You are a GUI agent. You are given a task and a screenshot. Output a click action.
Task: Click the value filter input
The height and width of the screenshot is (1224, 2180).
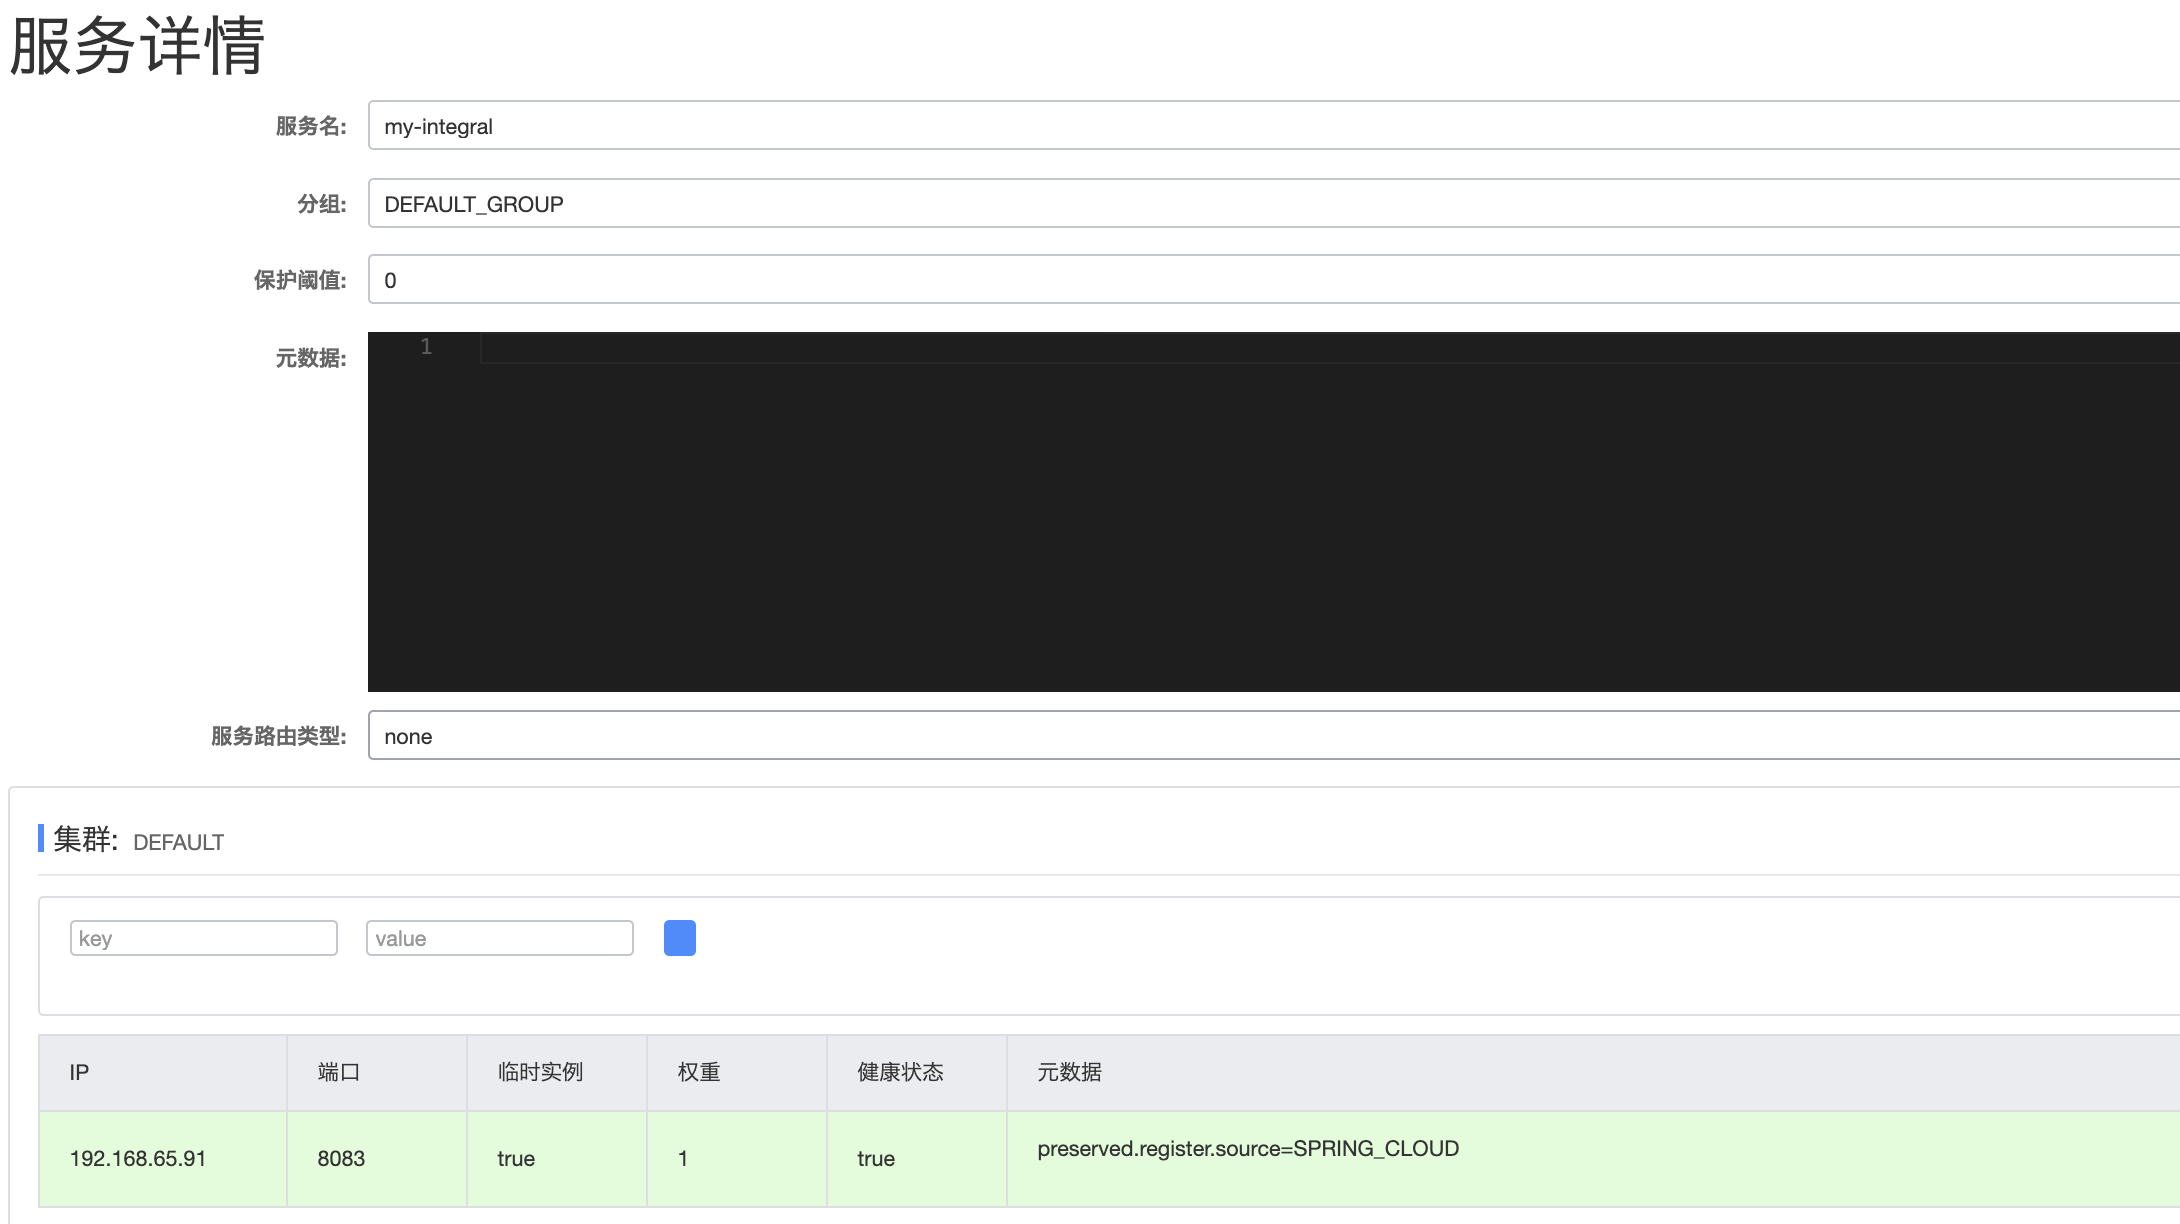click(x=500, y=938)
